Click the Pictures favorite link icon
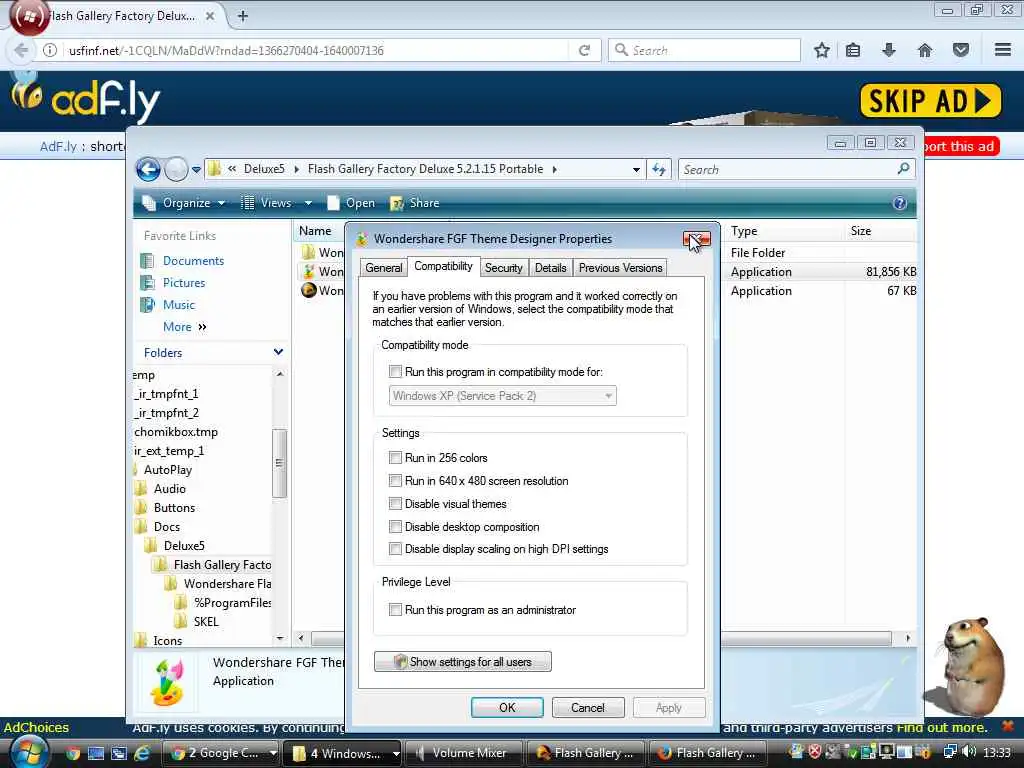Image resolution: width=1024 pixels, height=768 pixels. 148,283
